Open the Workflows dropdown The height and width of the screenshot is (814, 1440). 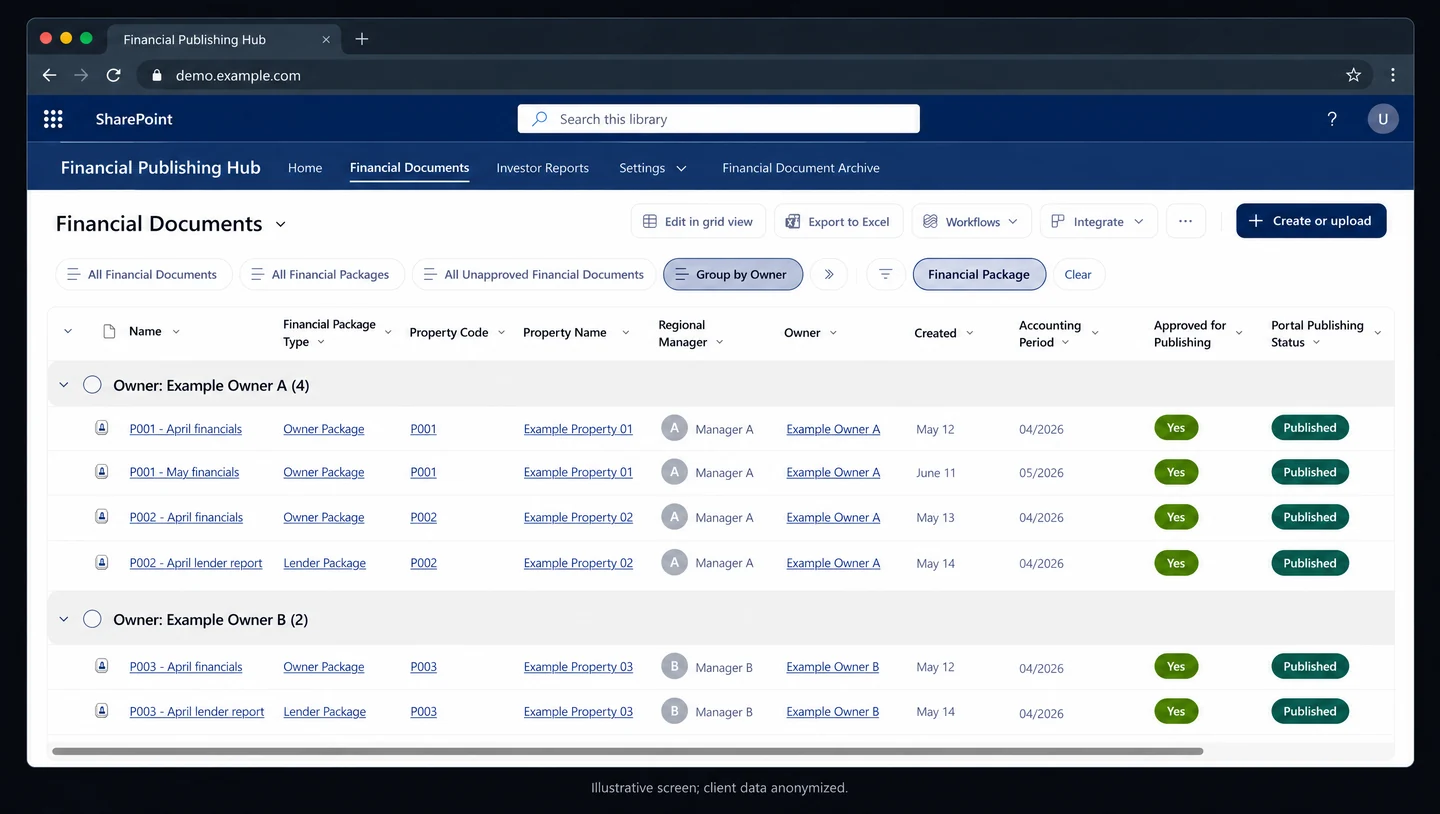click(970, 221)
